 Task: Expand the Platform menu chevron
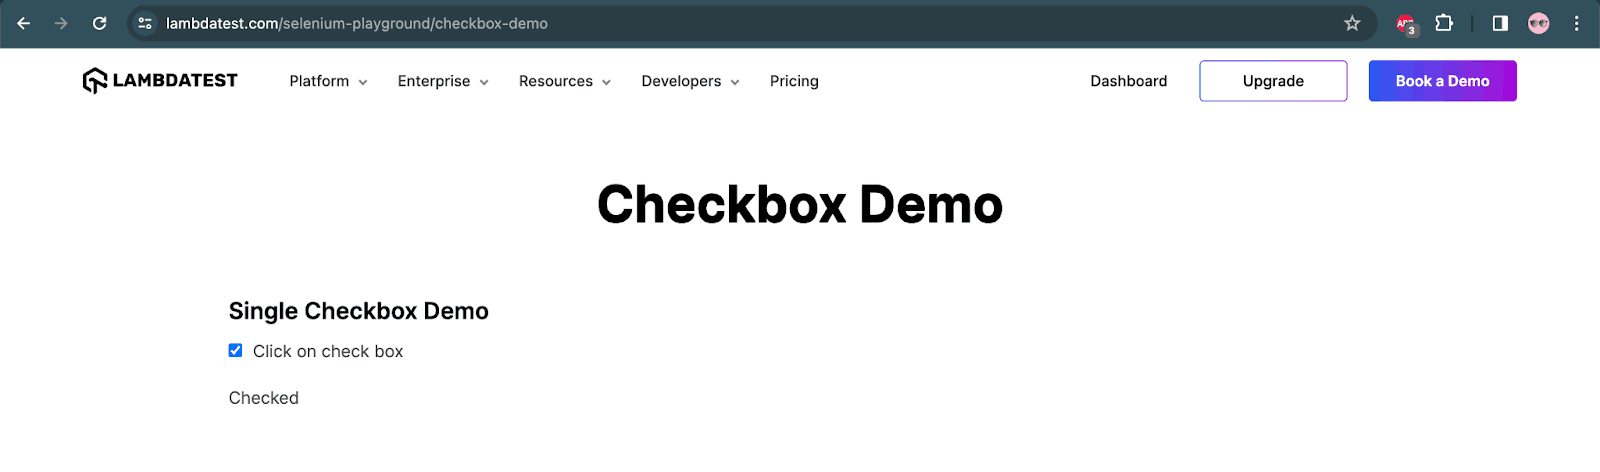tap(363, 82)
